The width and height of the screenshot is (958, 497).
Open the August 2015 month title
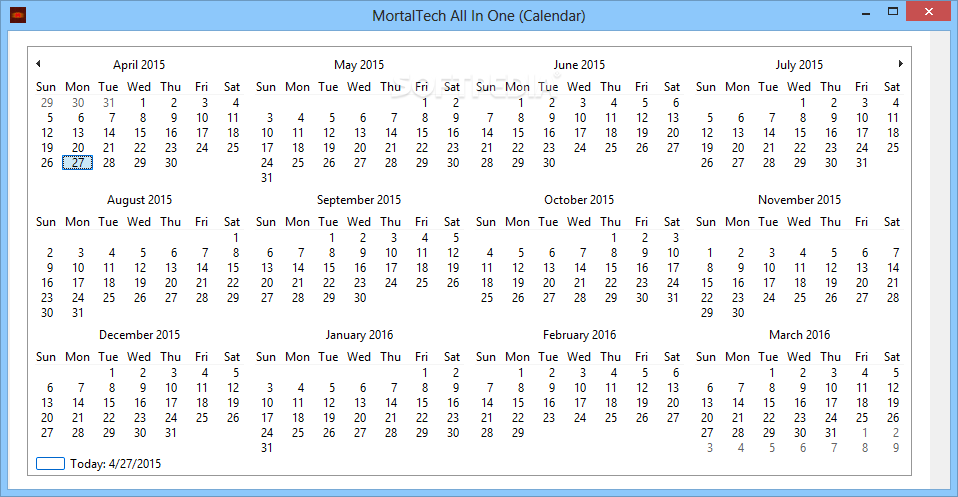pos(139,200)
